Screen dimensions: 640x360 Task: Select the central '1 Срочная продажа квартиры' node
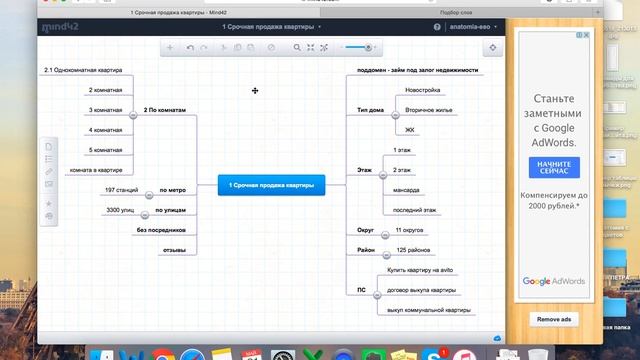coord(271,185)
